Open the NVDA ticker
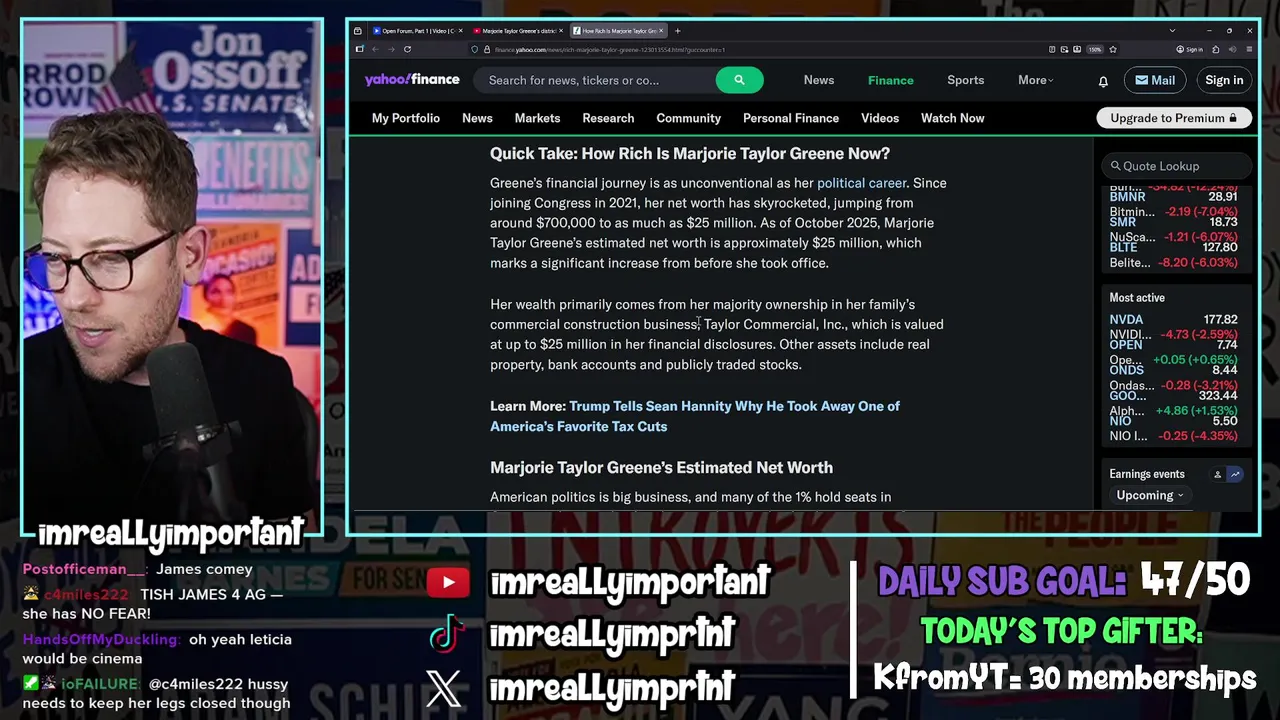This screenshot has width=1280, height=720. coord(1126,320)
